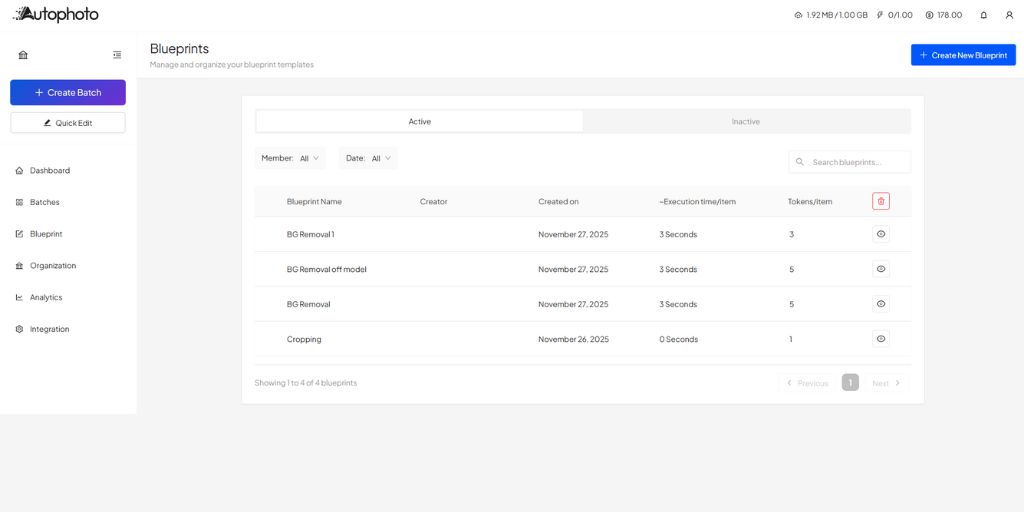Click the search magnifier icon
The height and width of the screenshot is (512, 1024).
click(x=800, y=162)
